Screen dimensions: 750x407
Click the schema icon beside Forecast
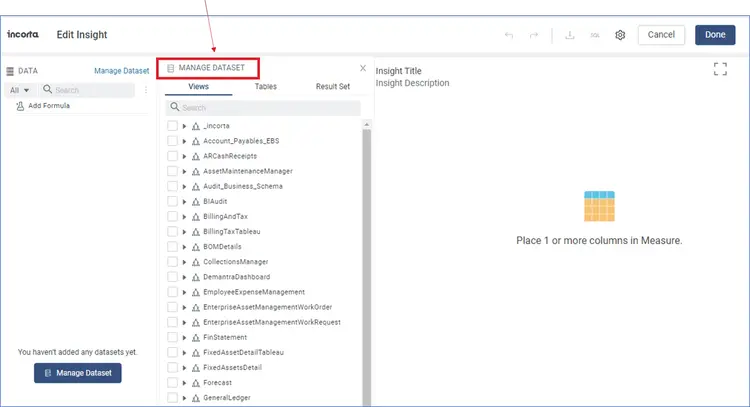tap(196, 383)
